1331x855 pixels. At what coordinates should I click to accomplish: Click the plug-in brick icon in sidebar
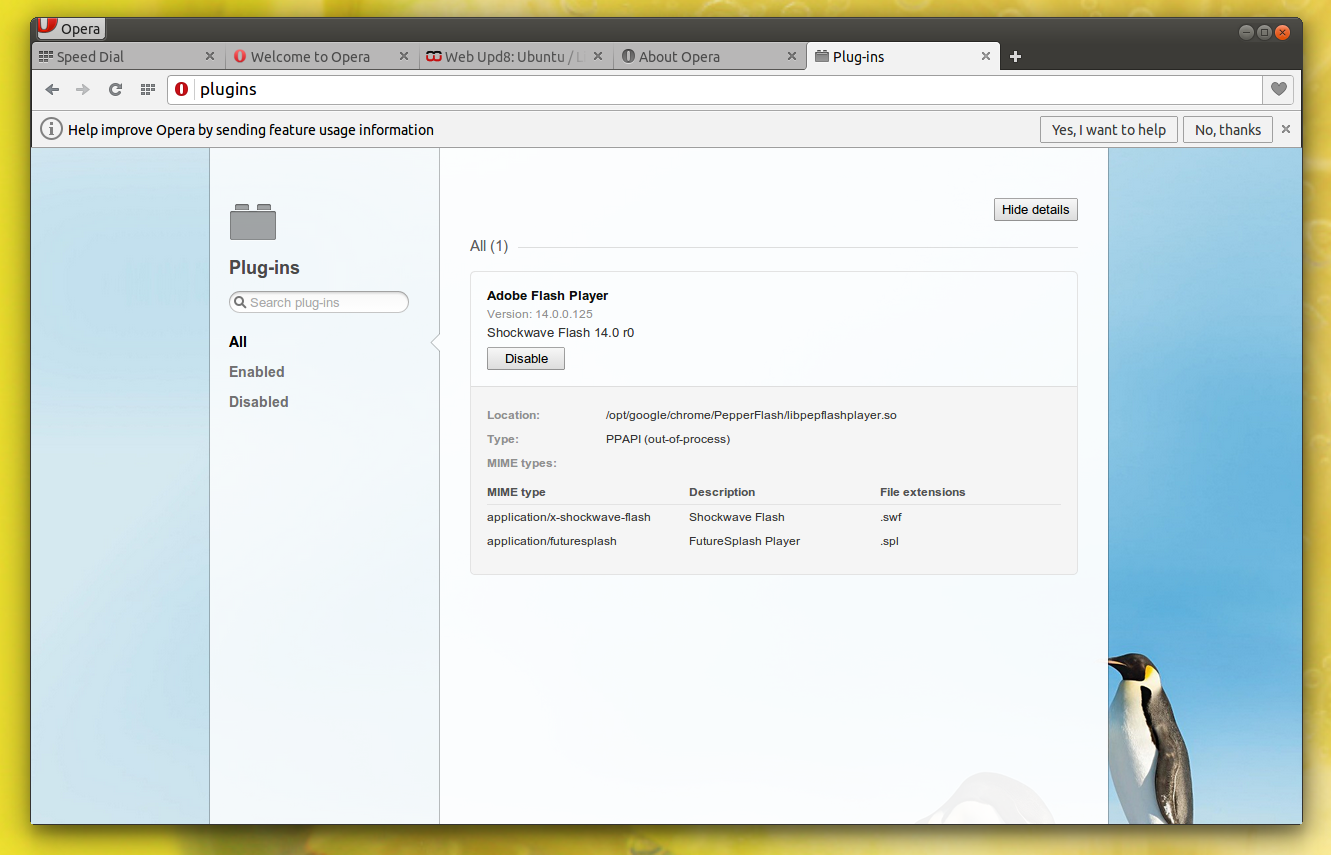(x=253, y=222)
